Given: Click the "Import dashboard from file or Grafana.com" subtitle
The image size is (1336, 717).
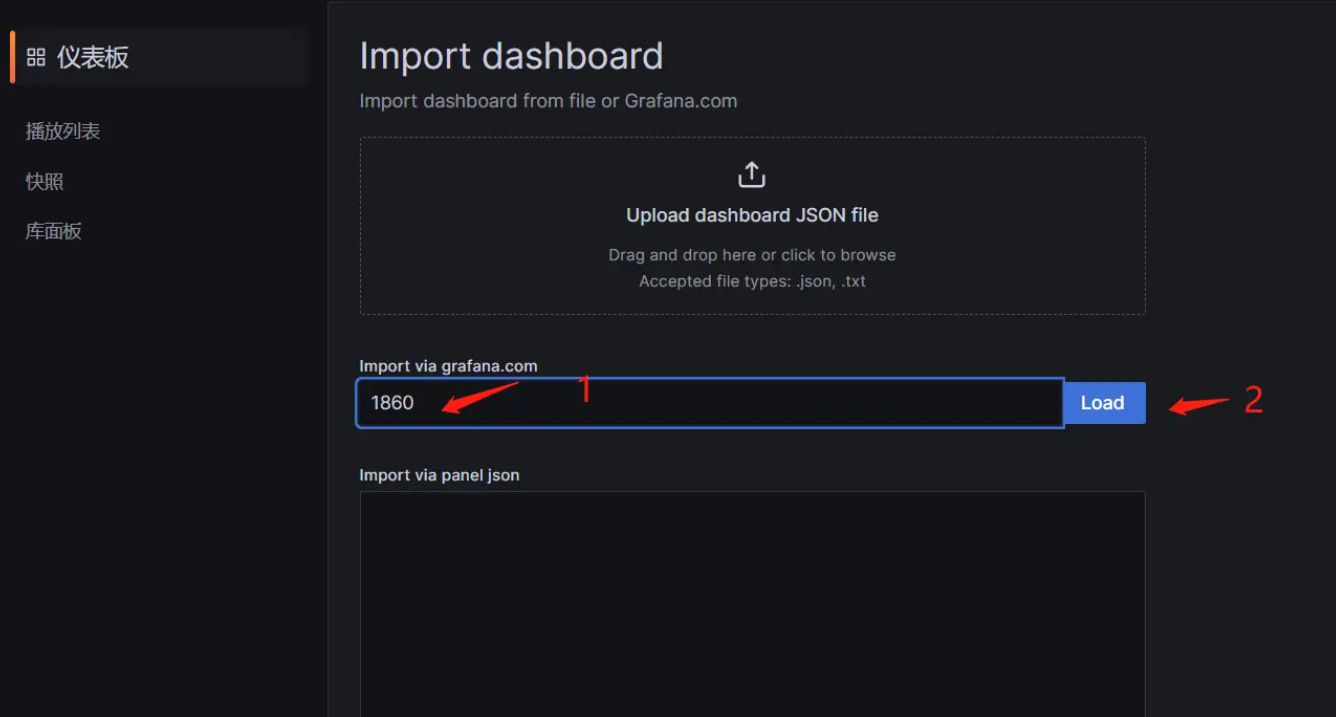Looking at the screenshot, I should (x=548, y=101).
